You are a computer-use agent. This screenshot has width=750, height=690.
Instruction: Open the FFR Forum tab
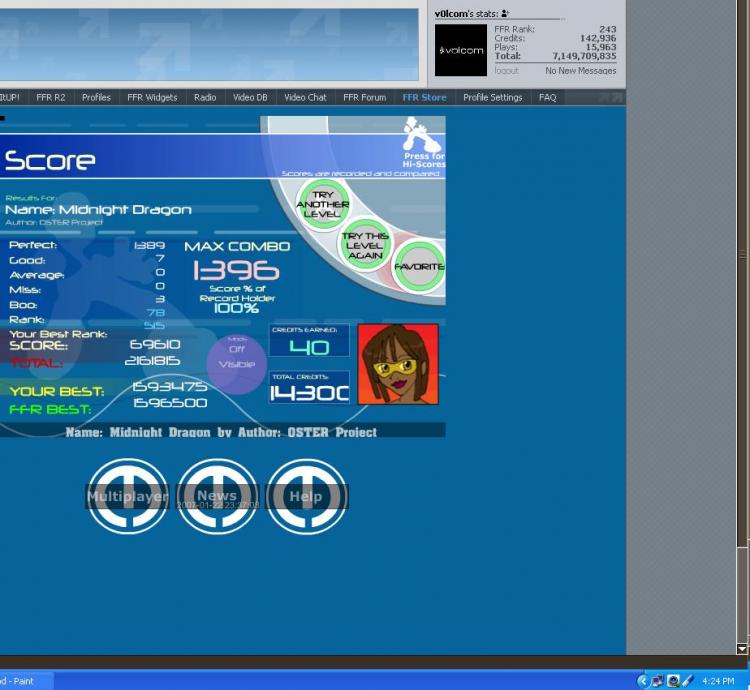(x=364, y=97)
